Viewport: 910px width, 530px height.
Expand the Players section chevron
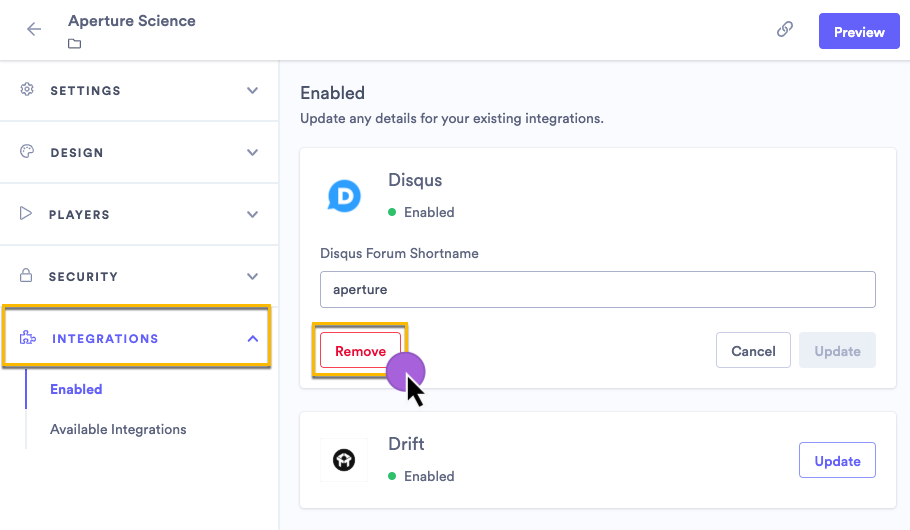(x=252, y=215)
